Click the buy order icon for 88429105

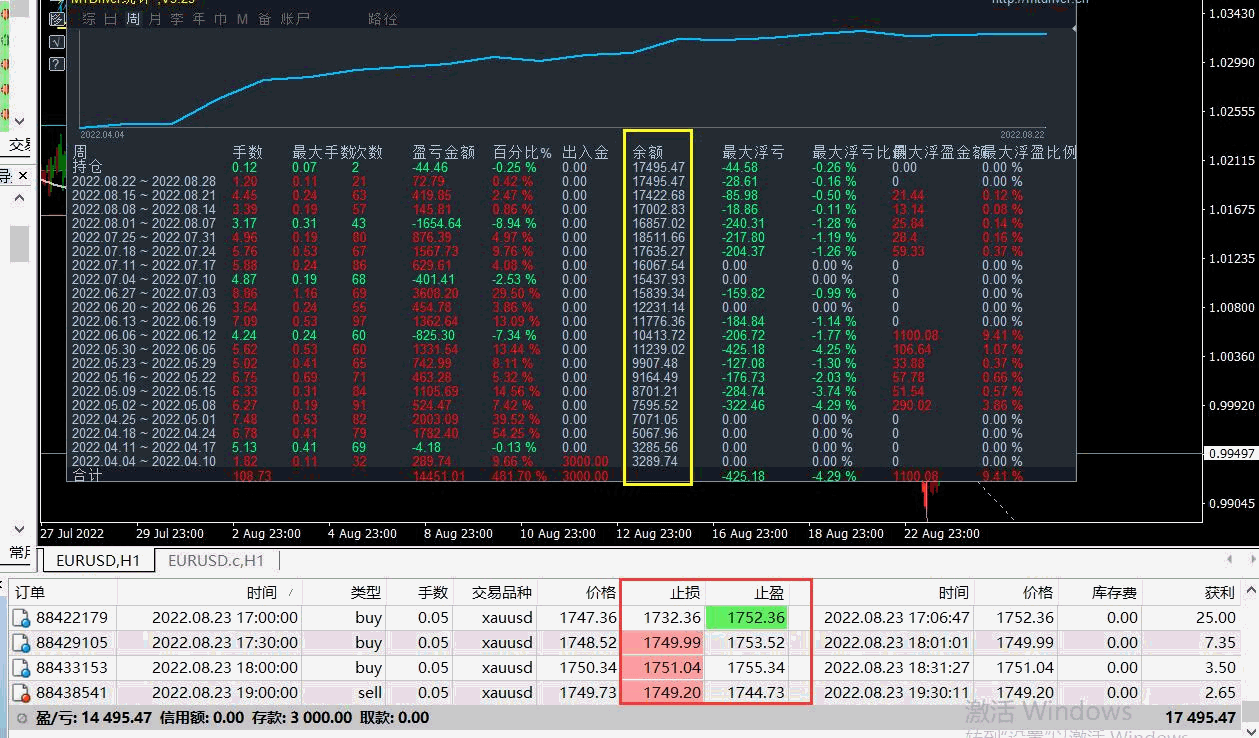(x=21, y=643)
